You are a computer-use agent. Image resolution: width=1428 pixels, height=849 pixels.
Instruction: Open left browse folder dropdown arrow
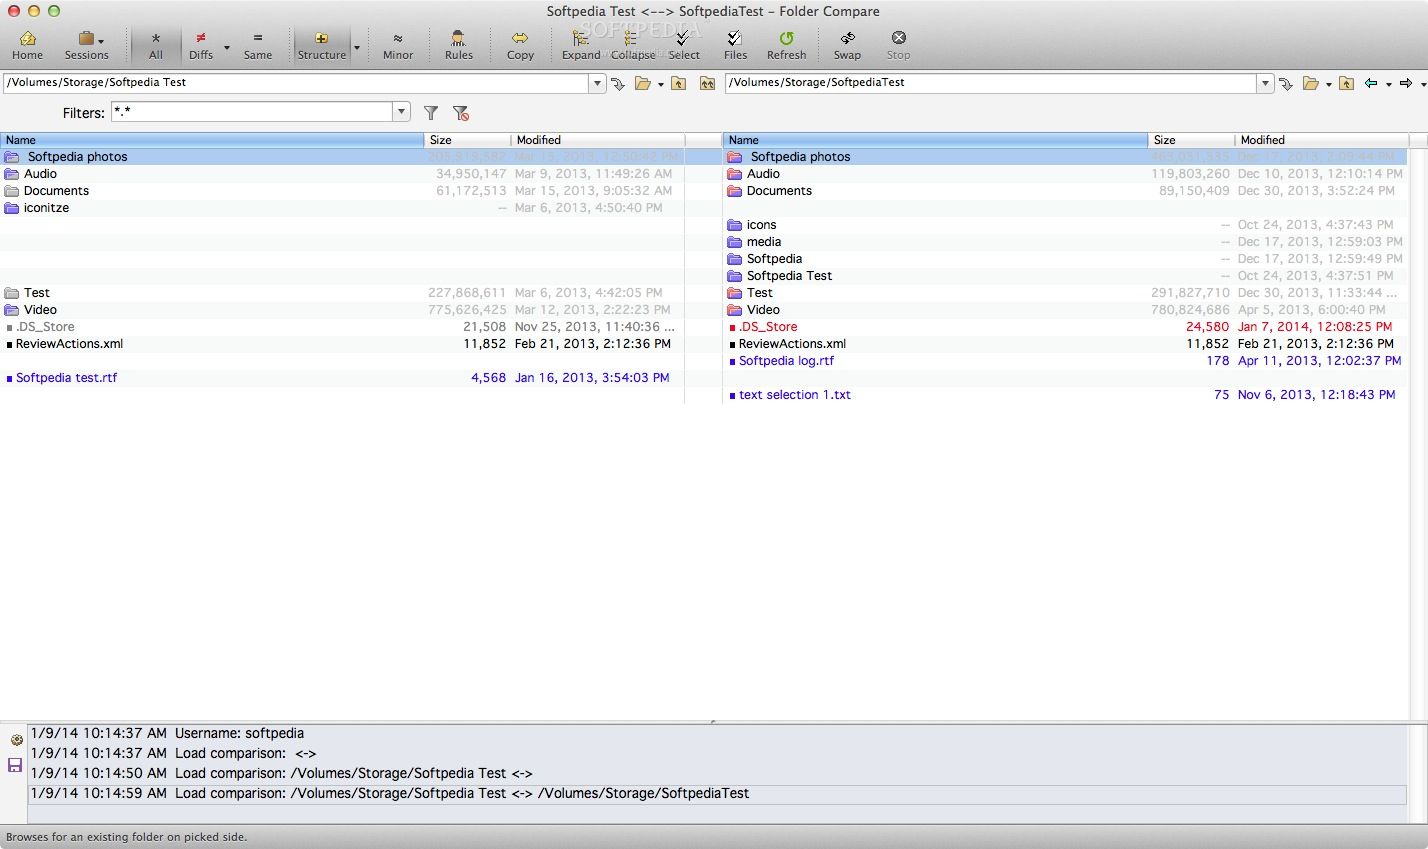click(x=661, y=85)
